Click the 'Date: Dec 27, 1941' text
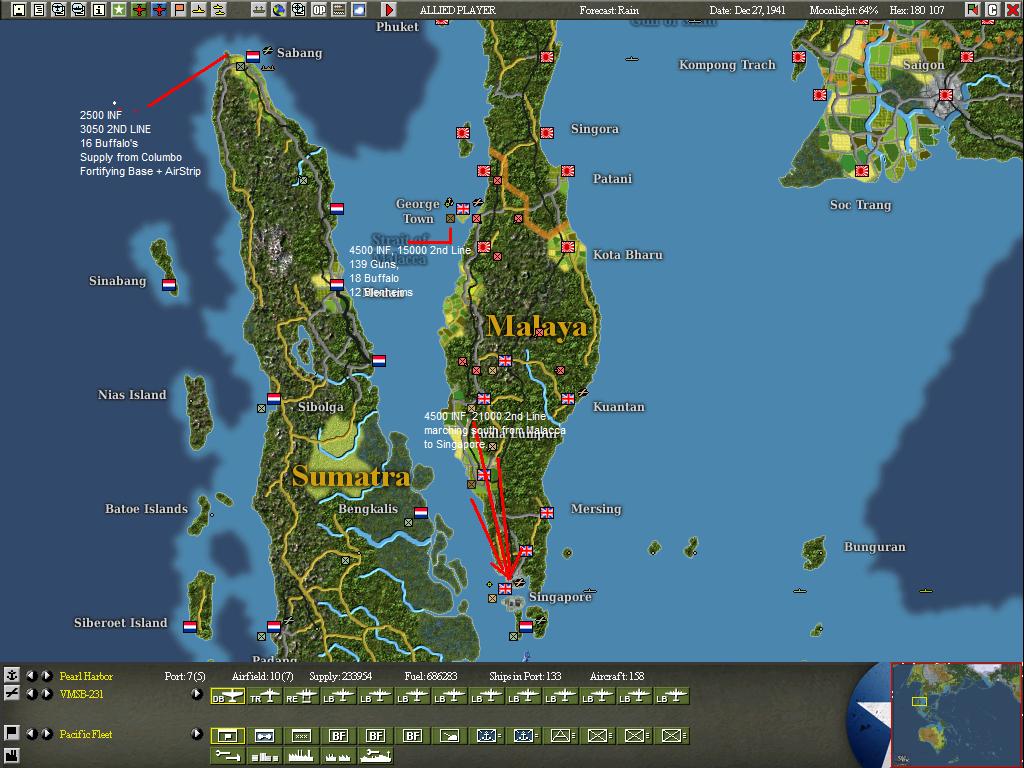 [748, 10]
